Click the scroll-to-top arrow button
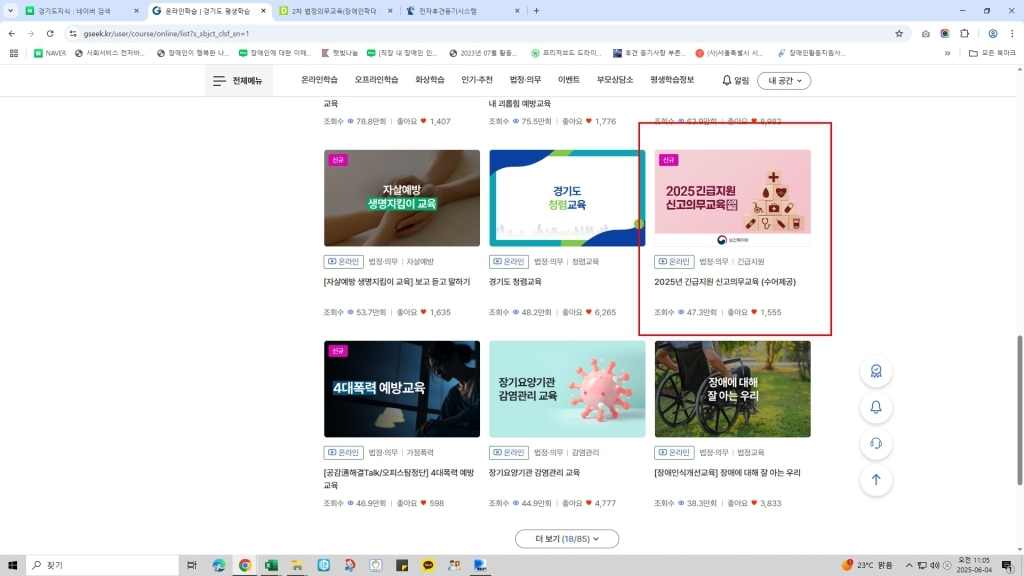The image size is (1024, 576). point(876,480)
